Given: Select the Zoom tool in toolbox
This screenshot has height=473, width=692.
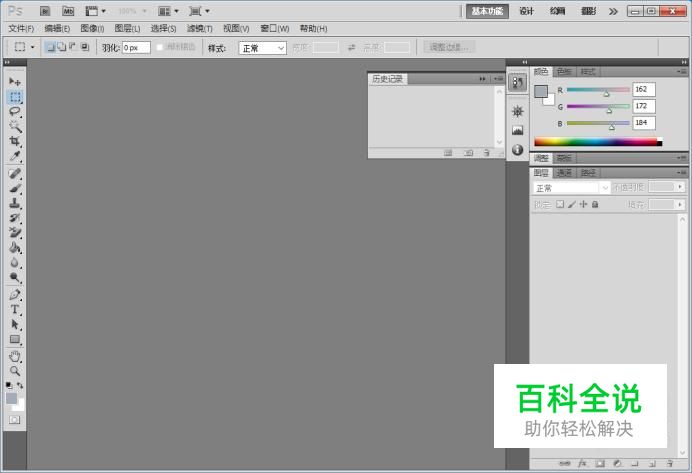Looking at the screenshot, I should (x=15, y=371).
